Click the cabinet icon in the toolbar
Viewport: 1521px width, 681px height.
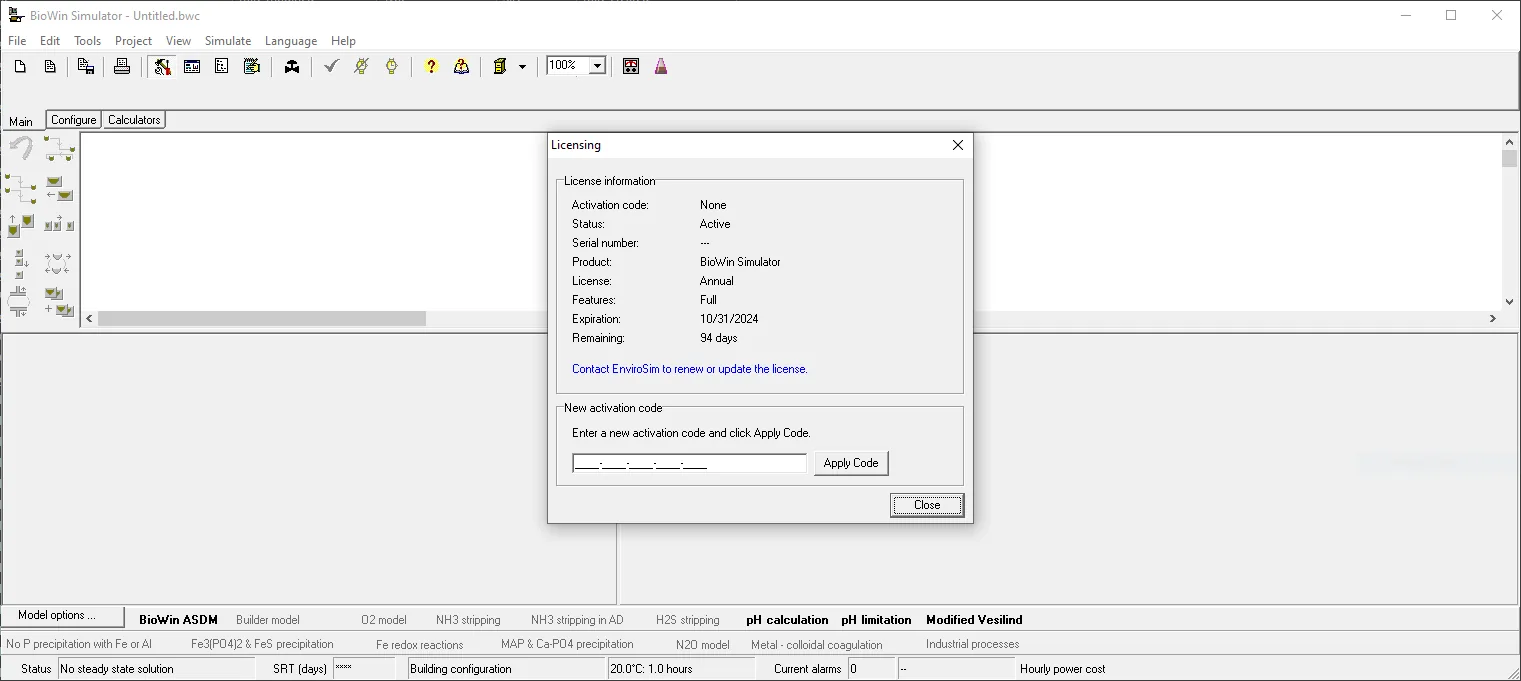click(500, 67)
